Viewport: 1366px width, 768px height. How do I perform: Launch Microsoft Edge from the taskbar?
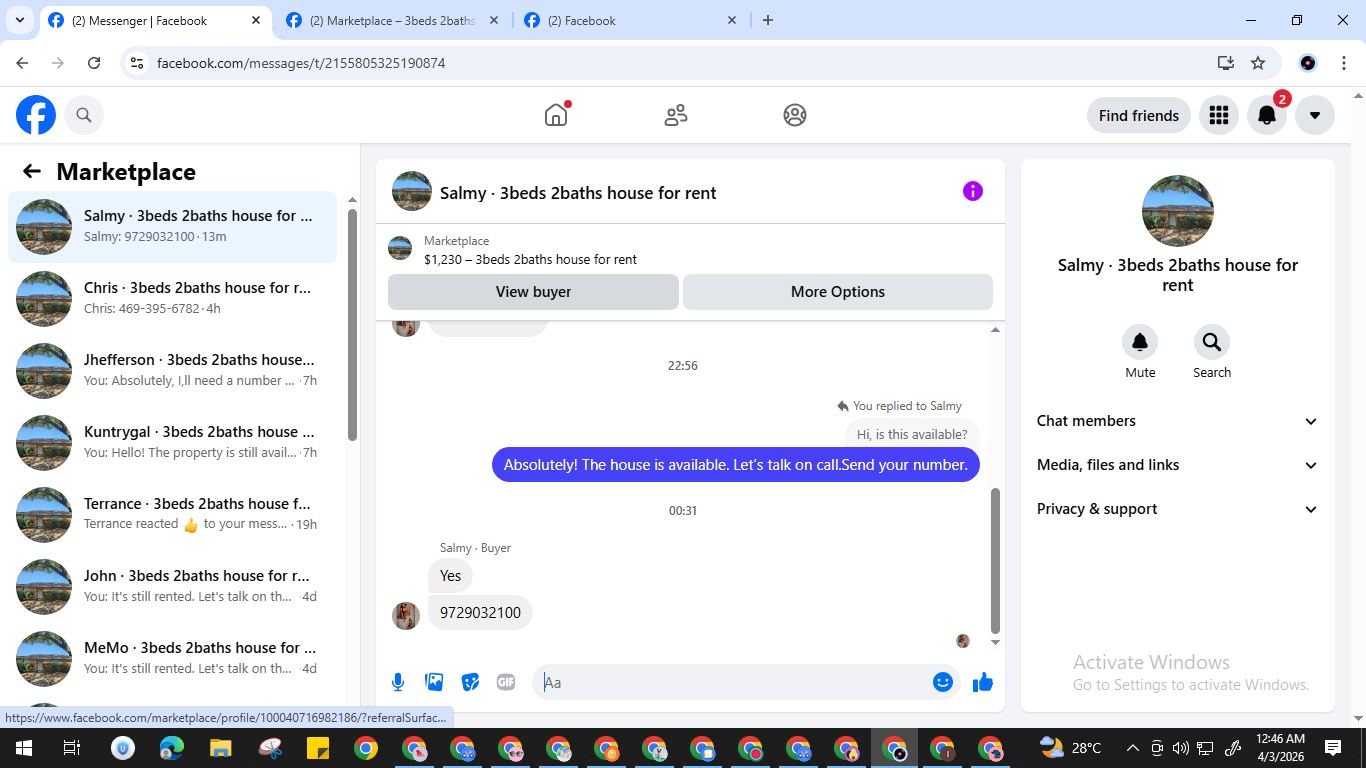[x=172, y=748]
